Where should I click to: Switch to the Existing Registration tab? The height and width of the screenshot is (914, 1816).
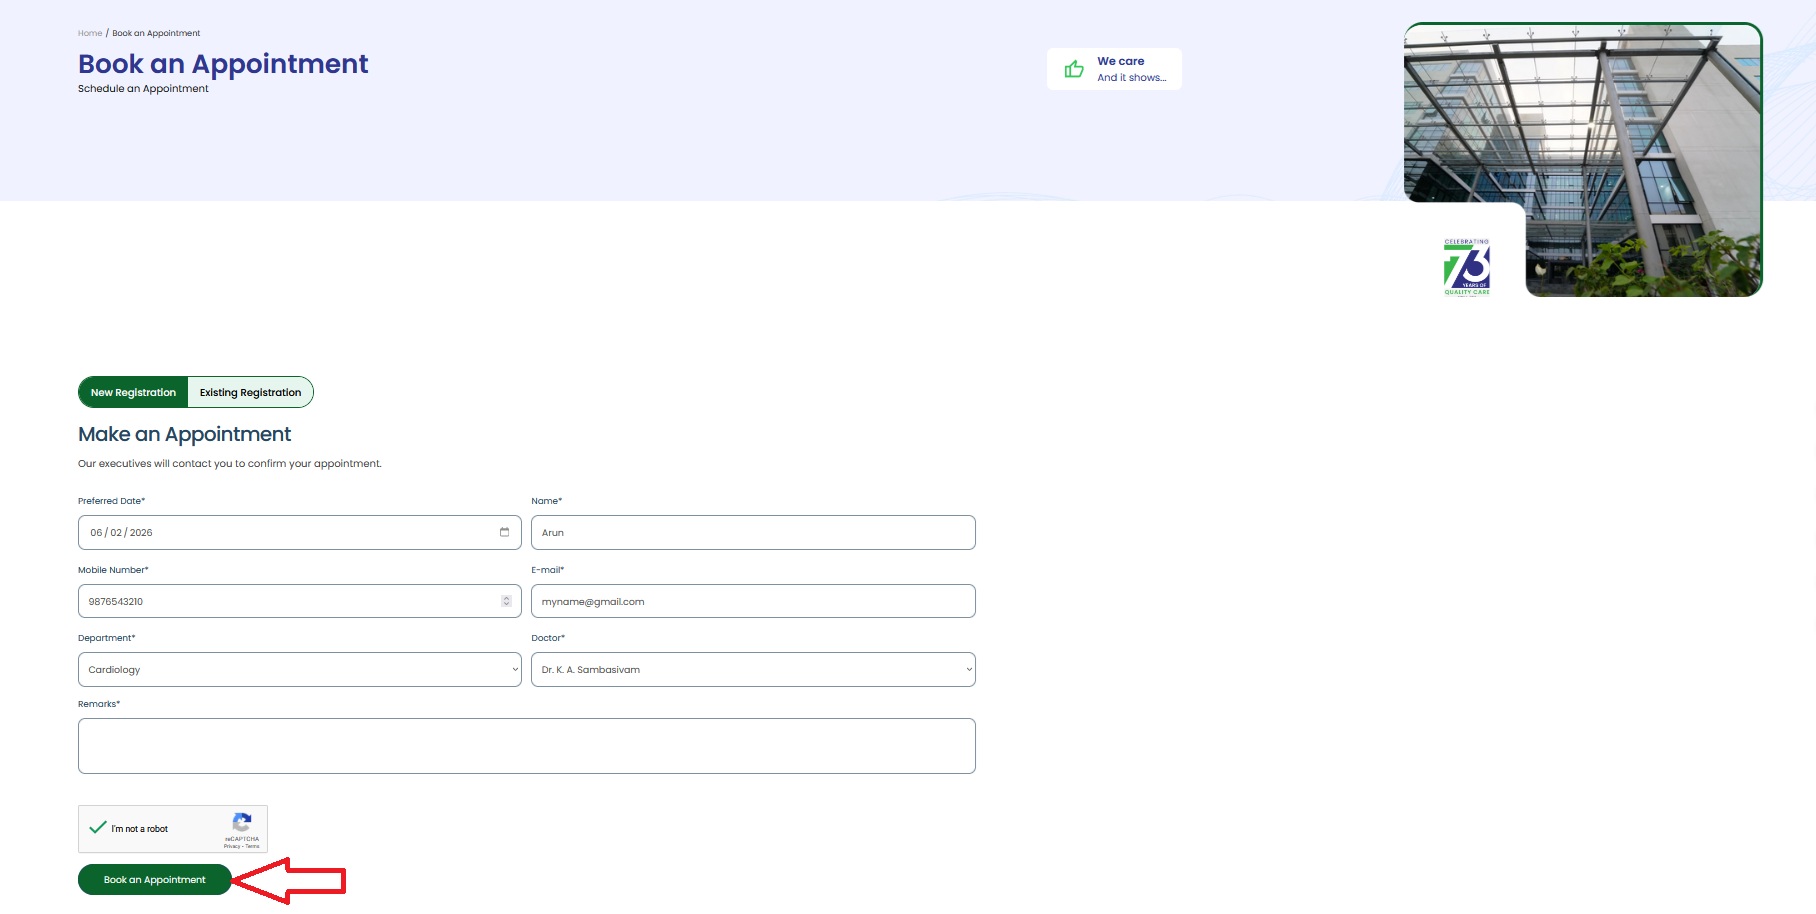click(250, 393)
